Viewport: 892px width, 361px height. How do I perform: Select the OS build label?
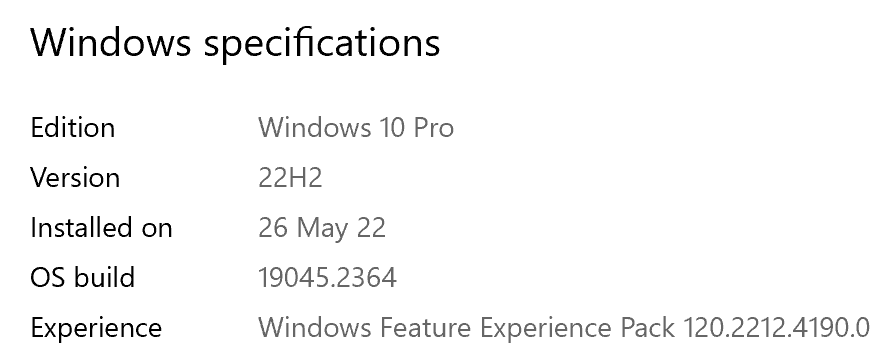(82, 277)
